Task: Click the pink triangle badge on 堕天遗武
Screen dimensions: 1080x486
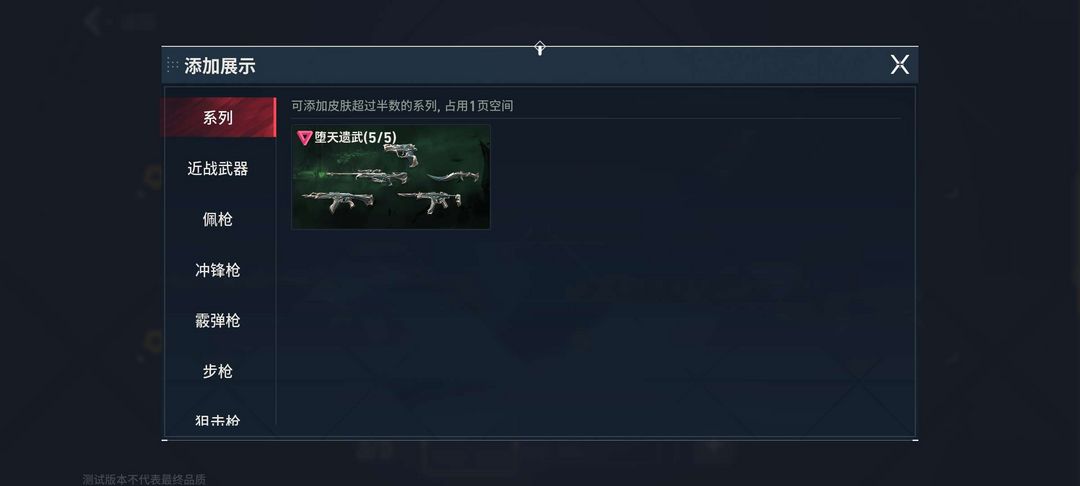Action: click(304, 138)
